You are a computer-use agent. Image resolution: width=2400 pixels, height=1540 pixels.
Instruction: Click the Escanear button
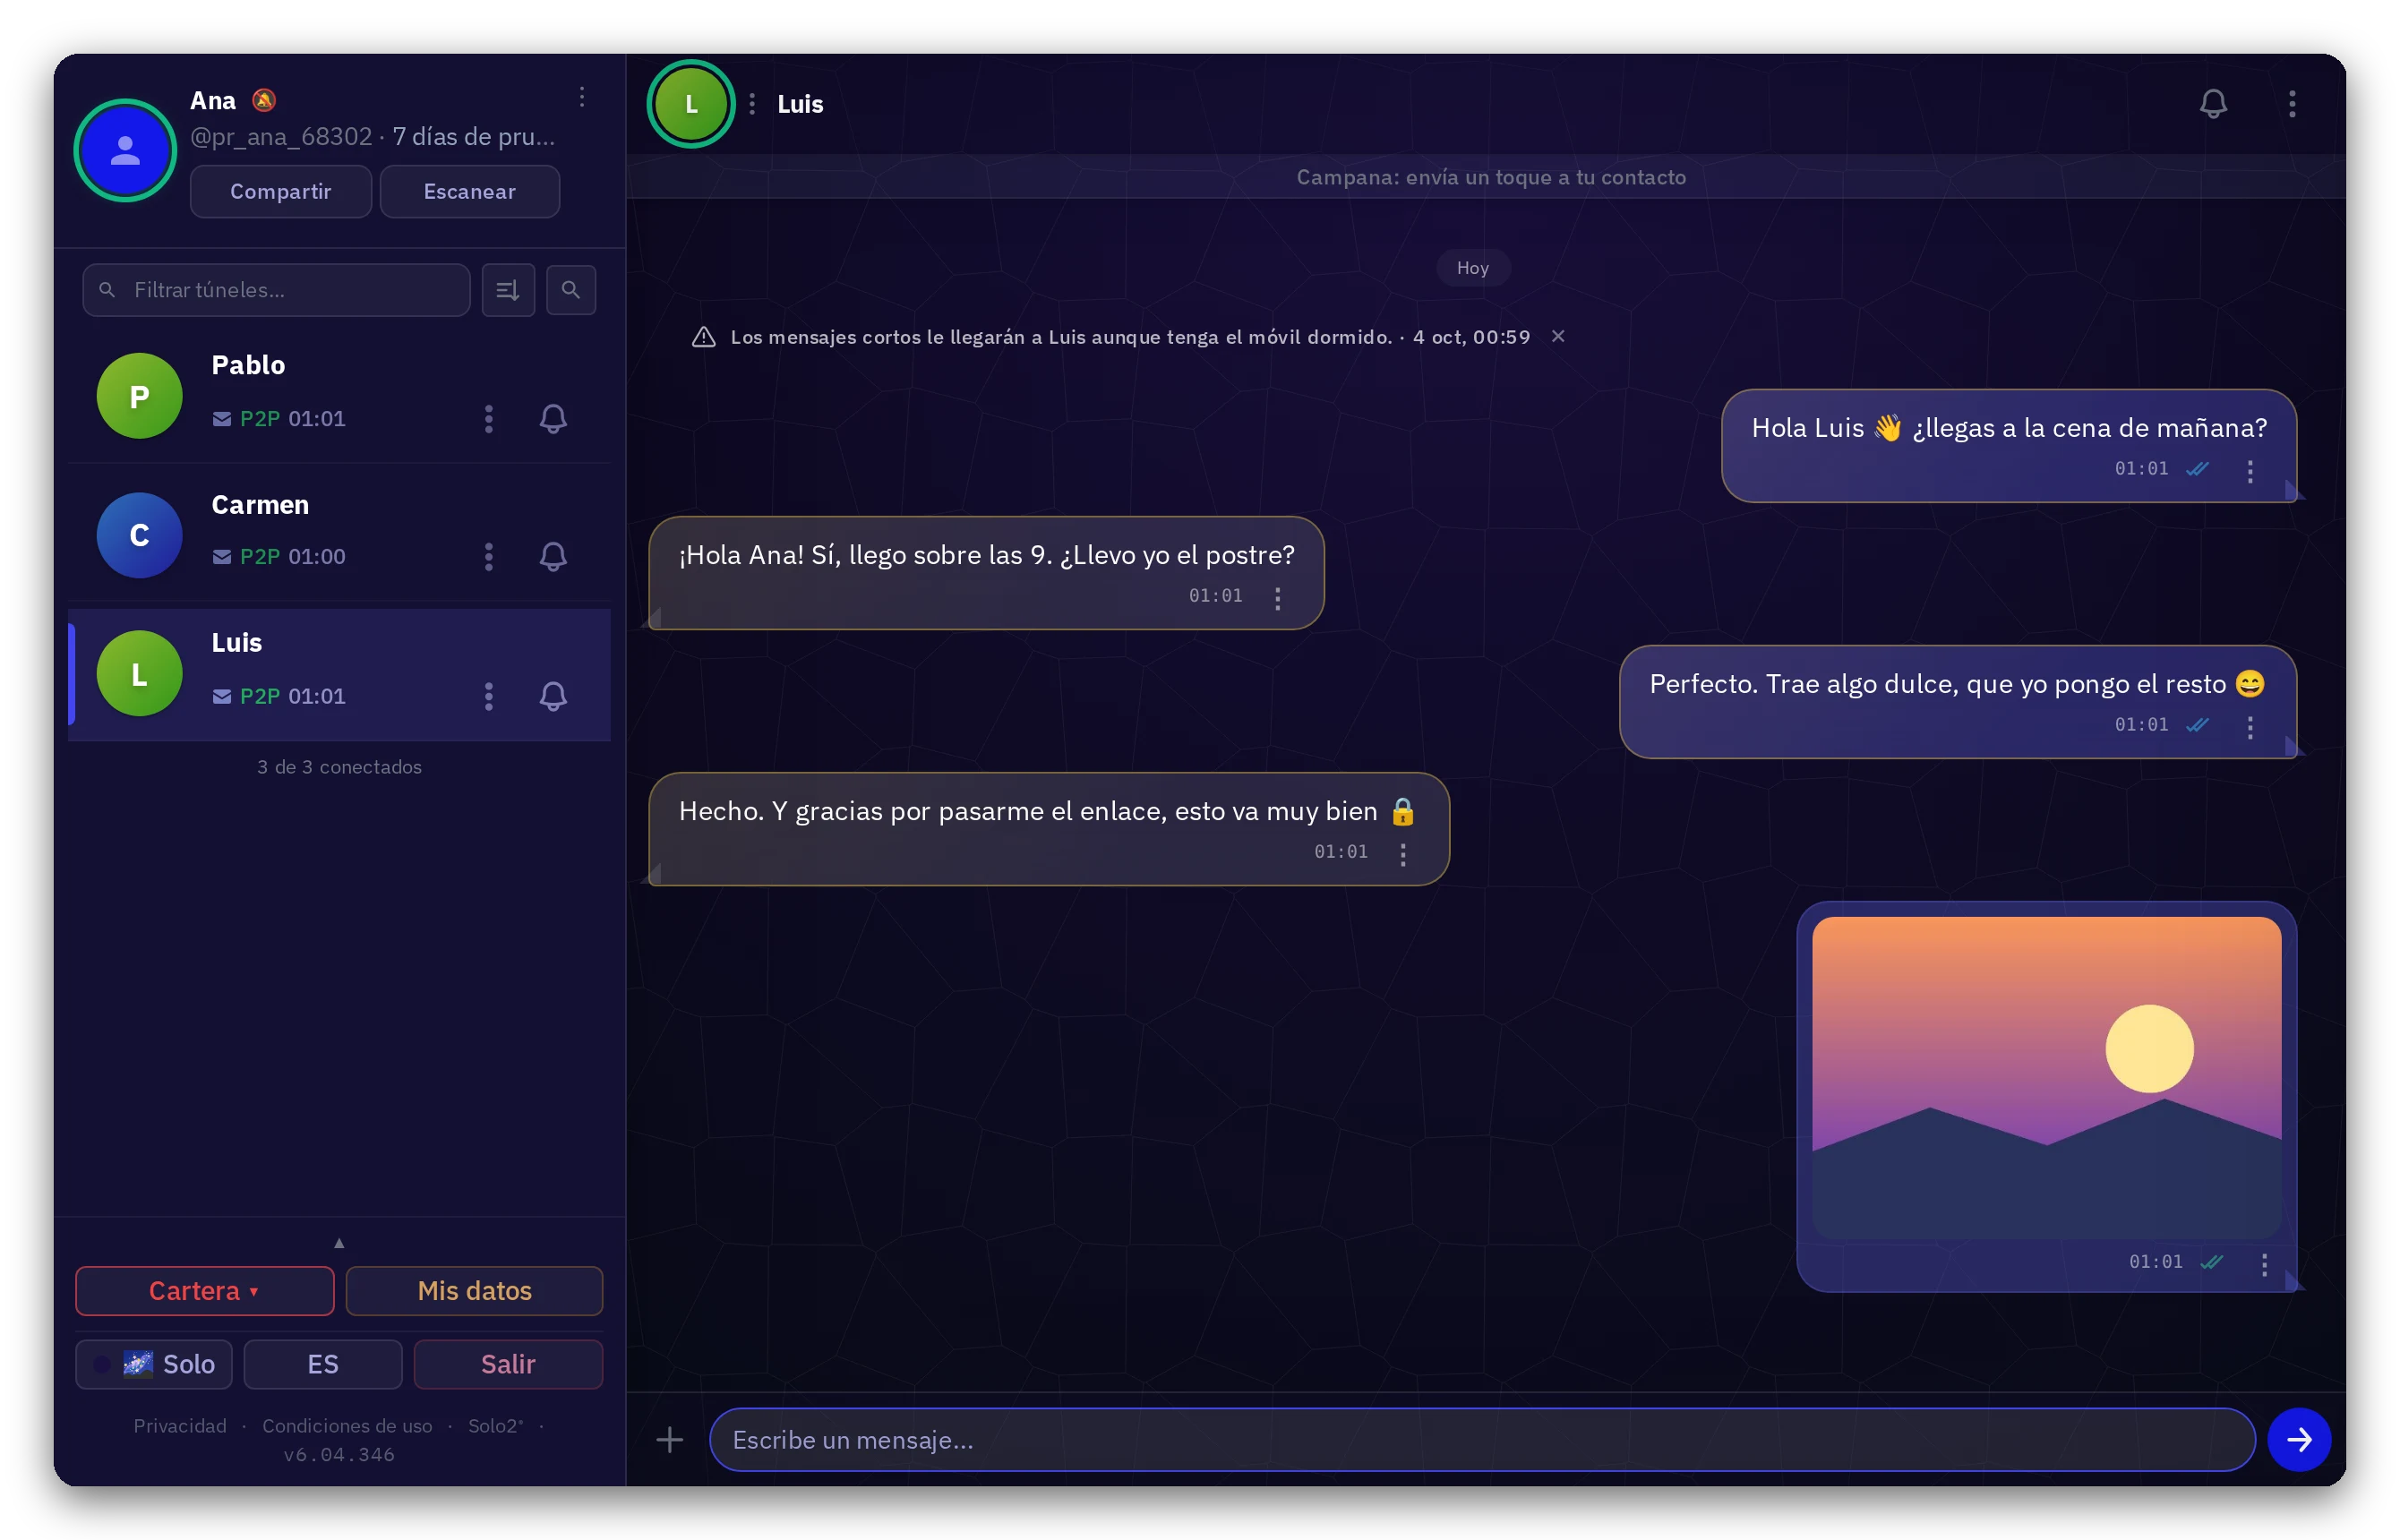[470, 191]
